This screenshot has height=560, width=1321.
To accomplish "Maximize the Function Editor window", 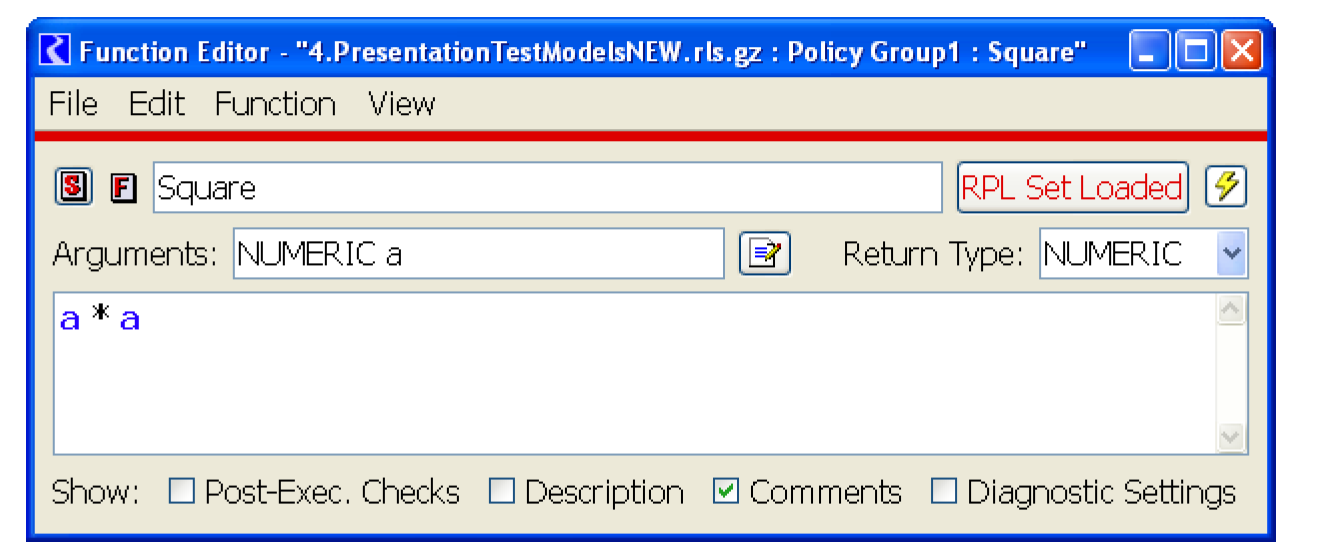I will (1195, 51).
